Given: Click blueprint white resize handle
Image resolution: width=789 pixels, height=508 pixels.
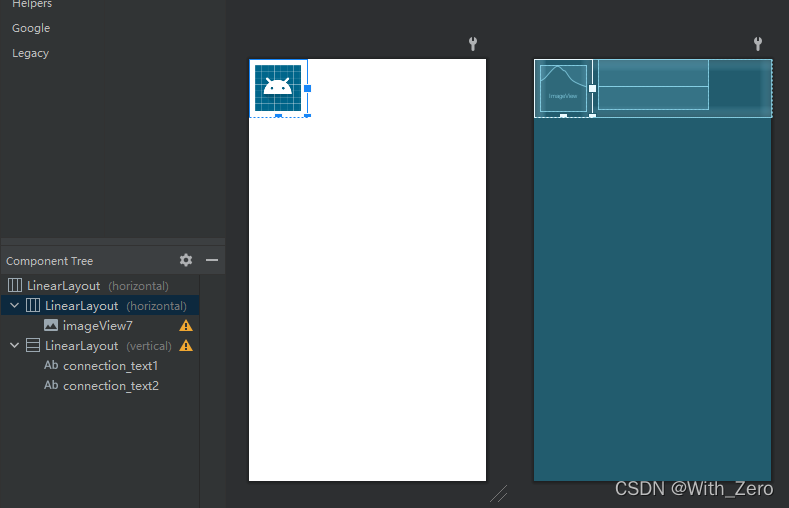Looking at the screenshot, I should click(x=592, y=89).
